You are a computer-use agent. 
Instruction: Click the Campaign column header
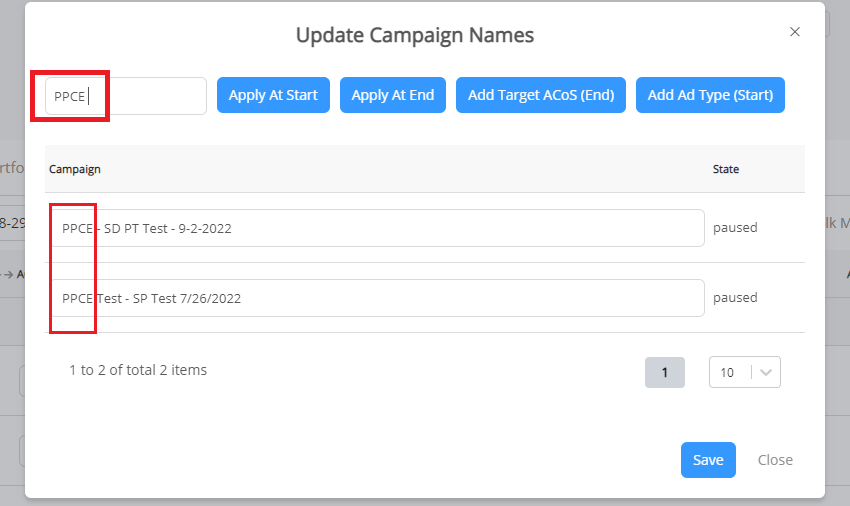75,169
